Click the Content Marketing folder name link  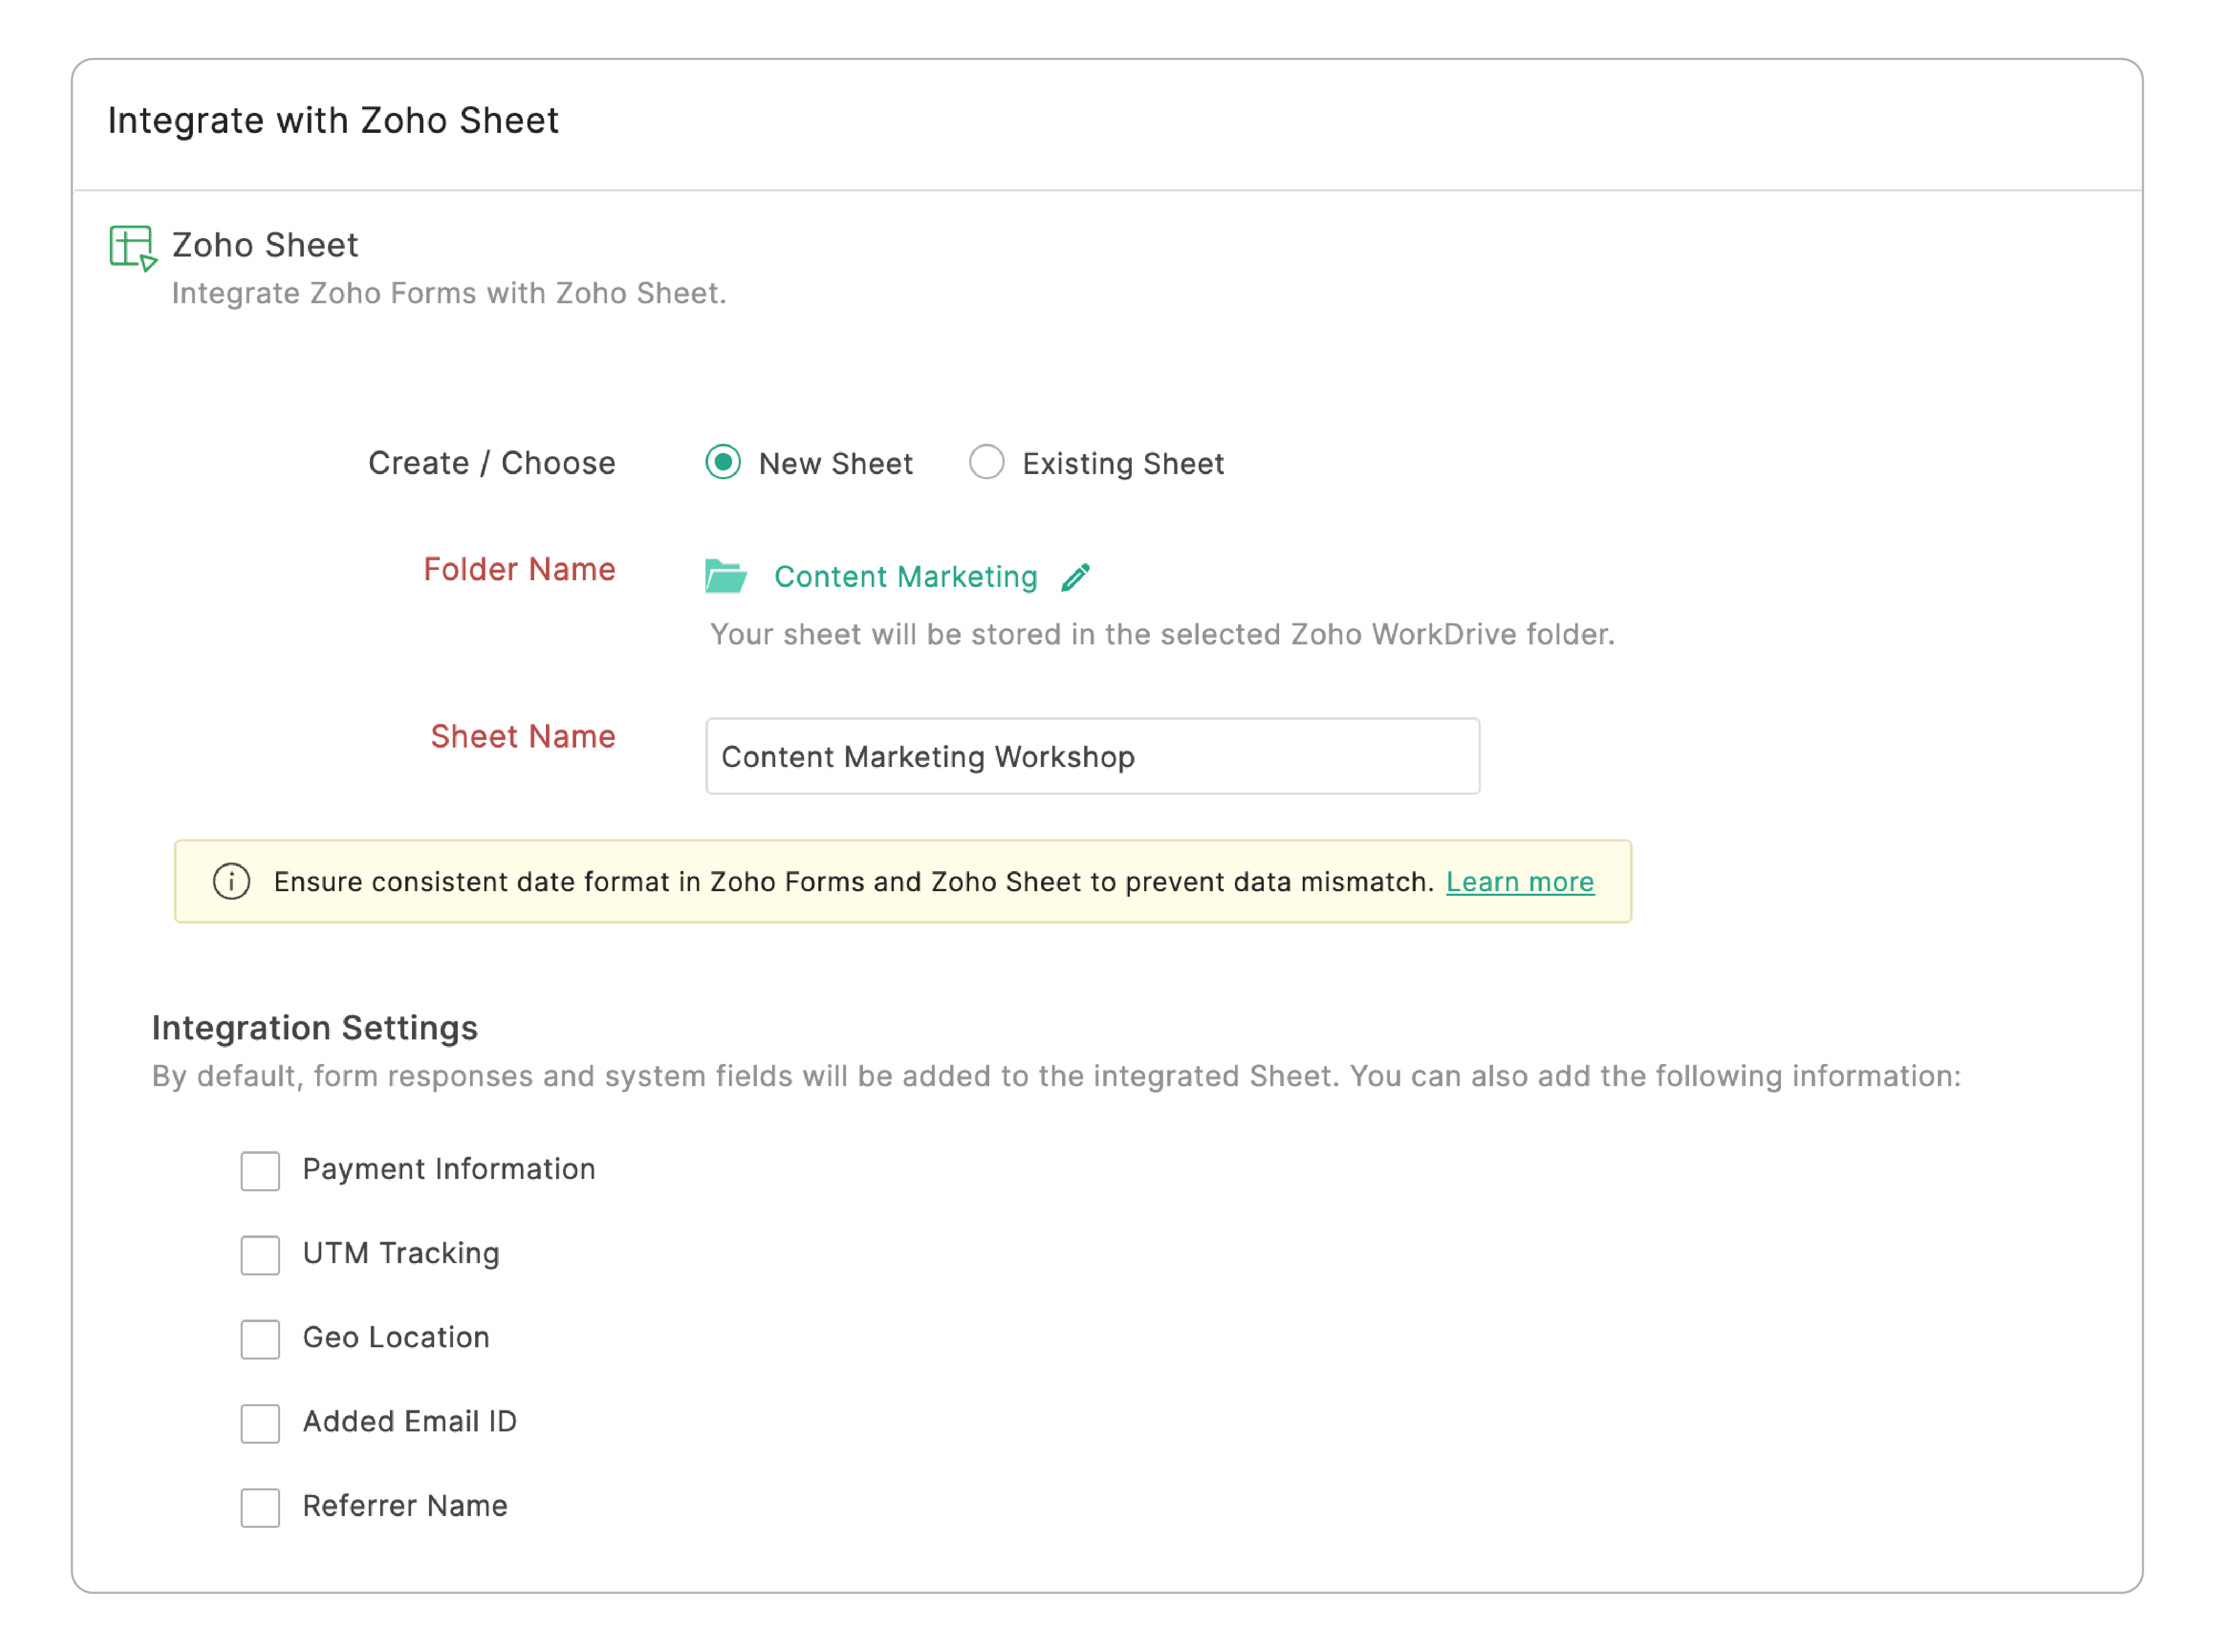(x=905, y=577)
